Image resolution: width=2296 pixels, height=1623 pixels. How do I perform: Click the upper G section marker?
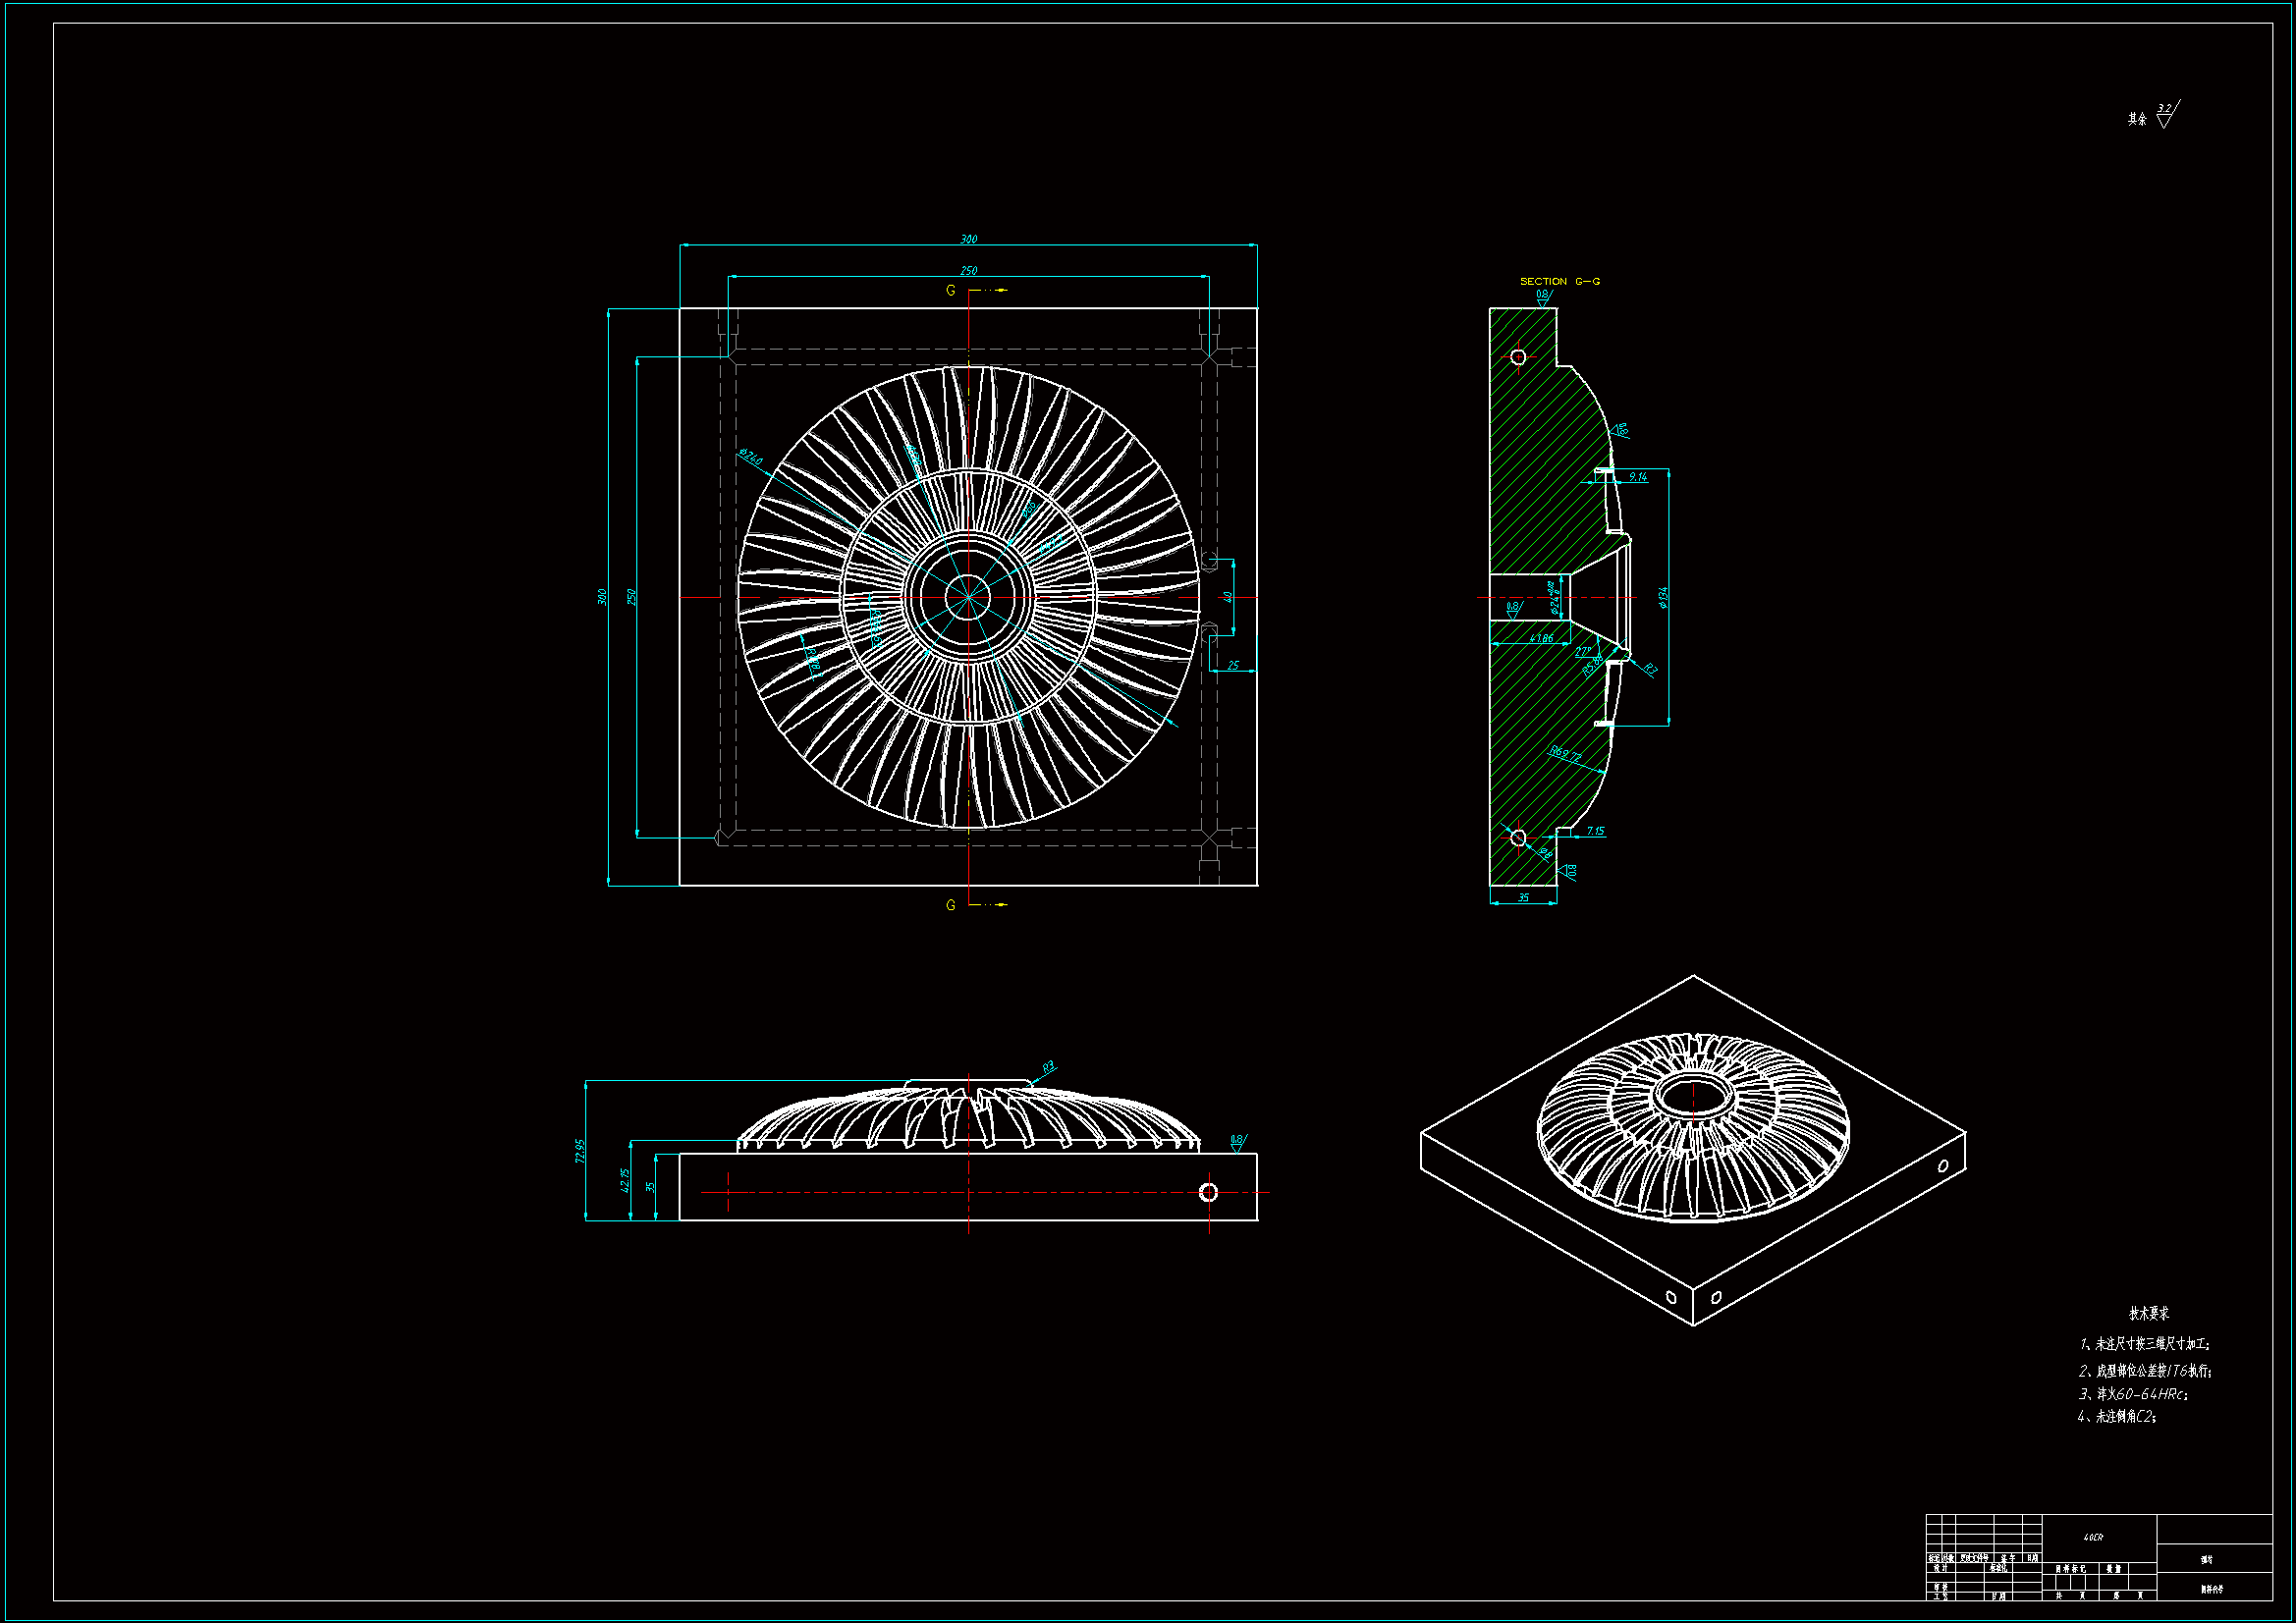951,290
